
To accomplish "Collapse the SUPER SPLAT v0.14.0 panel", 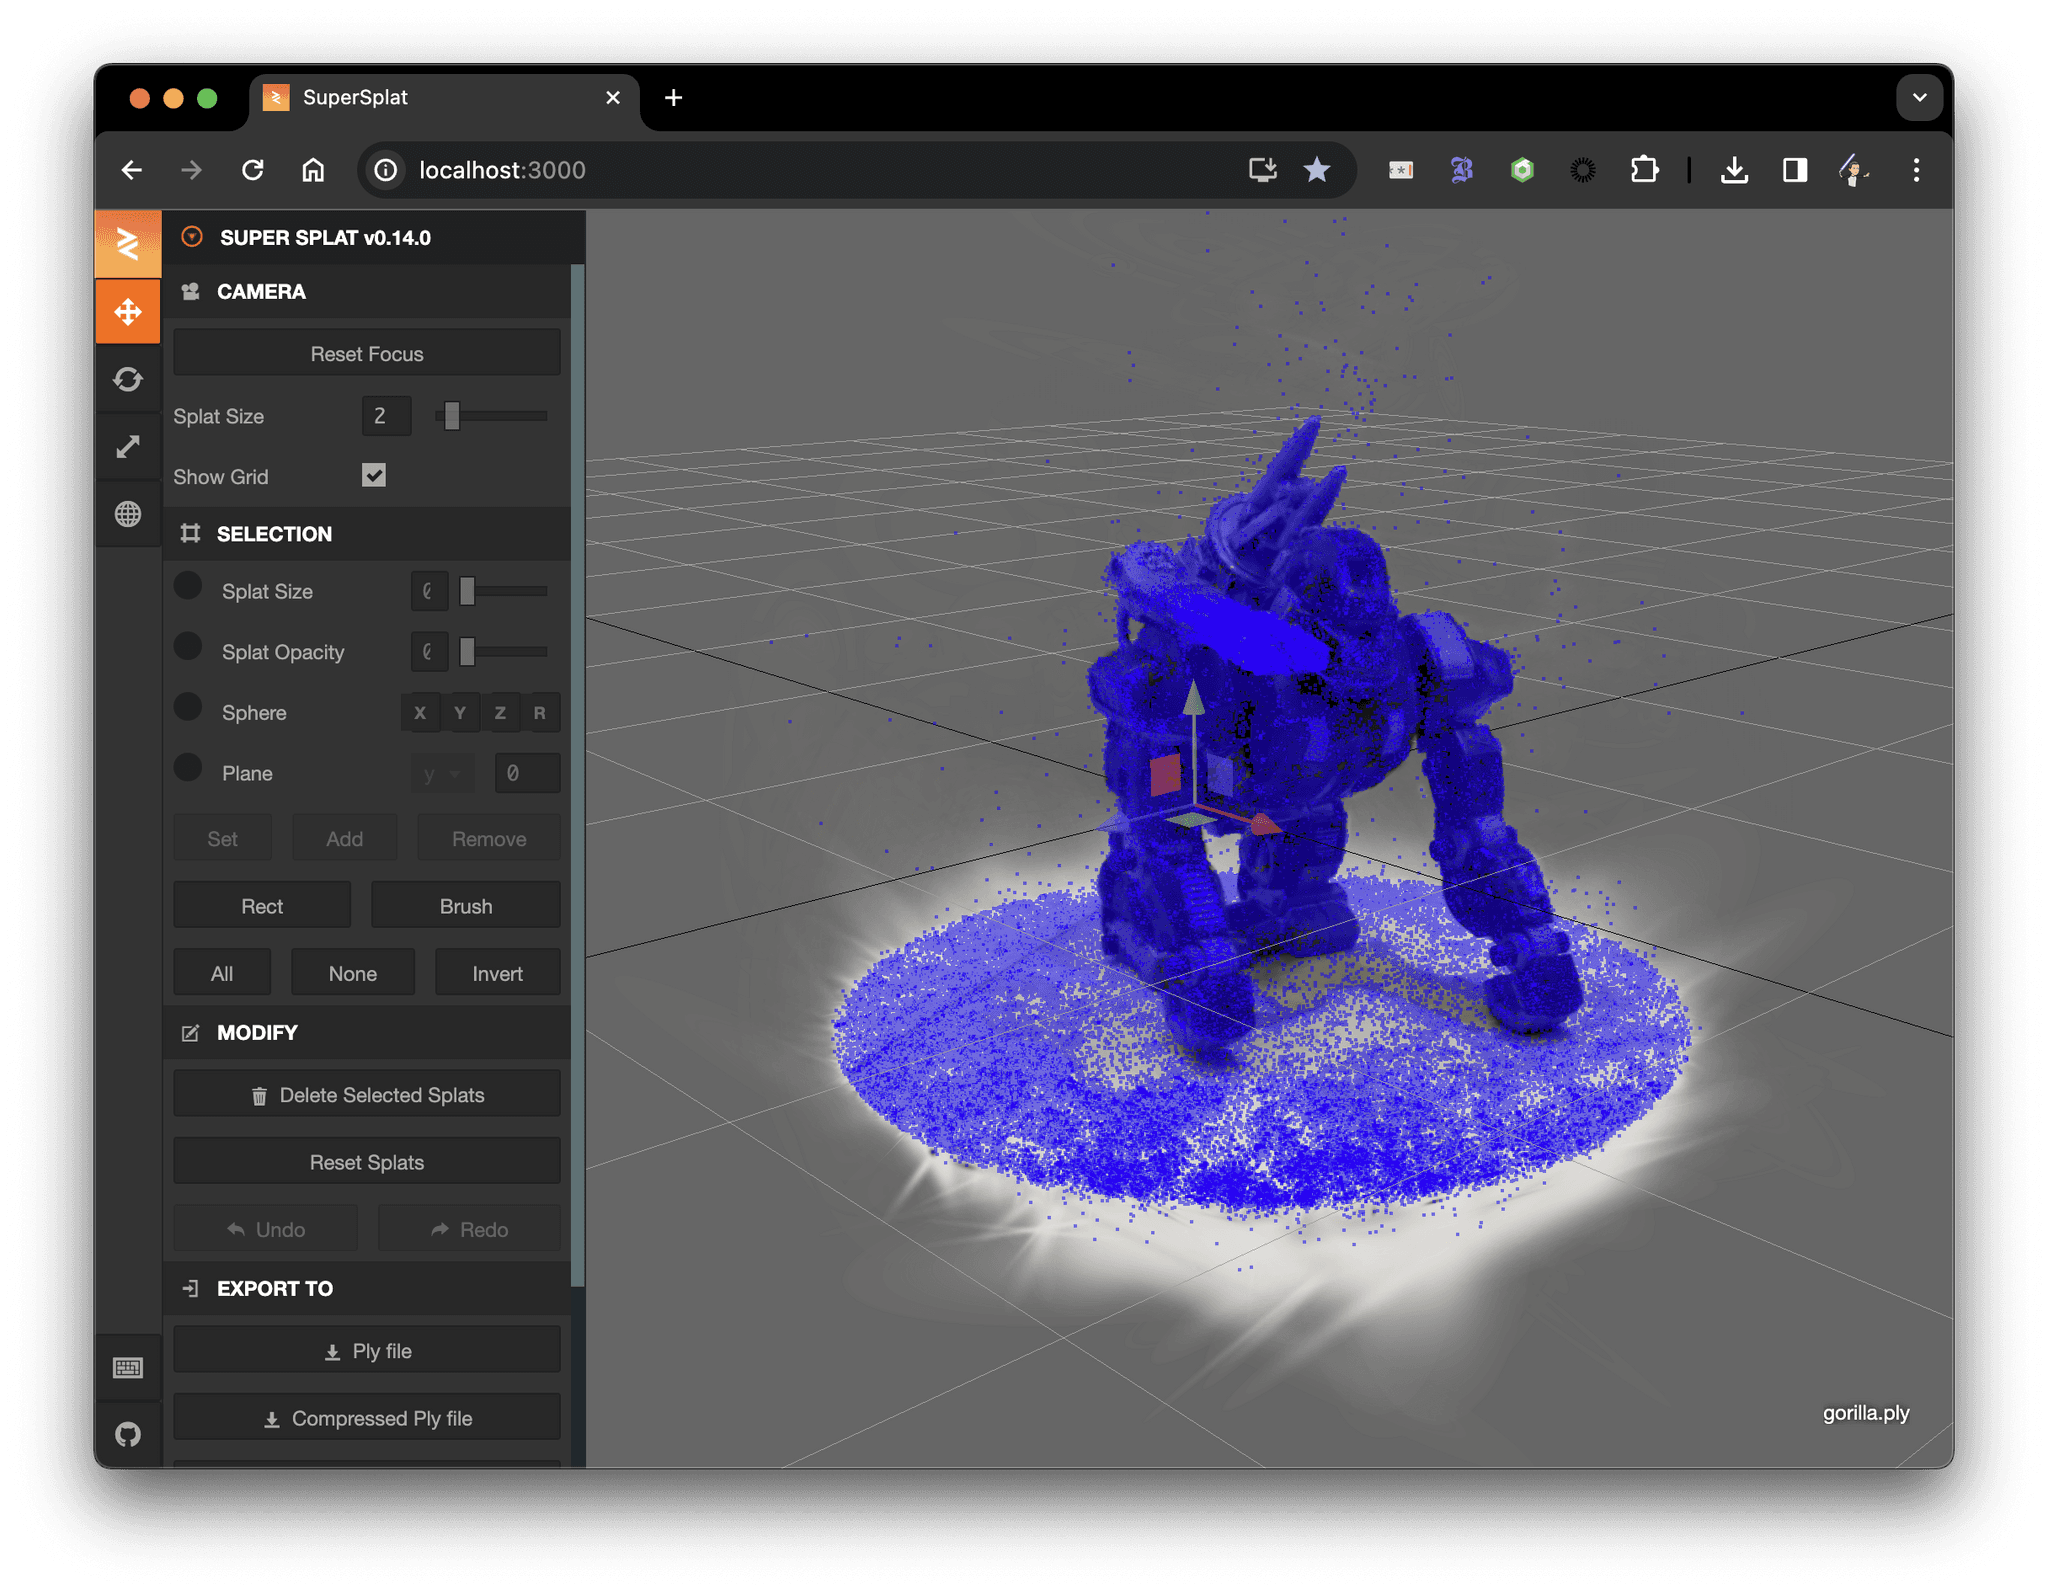I will pos(373,238).
